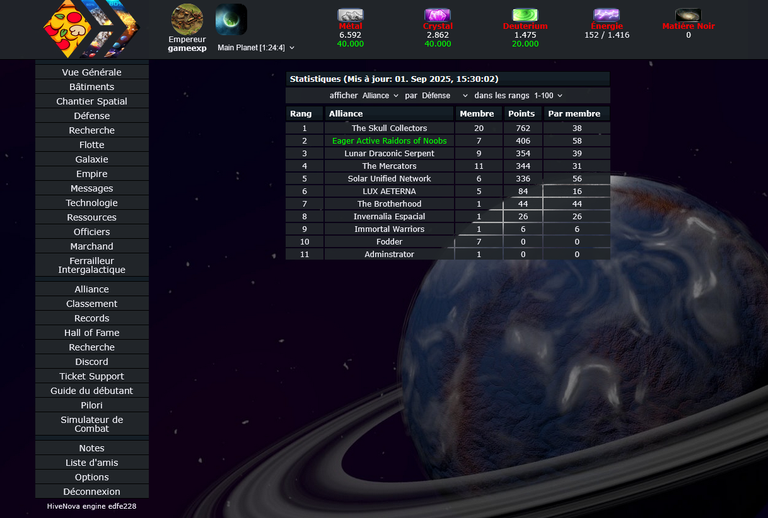The height and width of the screenshot is (518, 768).
Task: Open Options page
Action: point(92,477)
